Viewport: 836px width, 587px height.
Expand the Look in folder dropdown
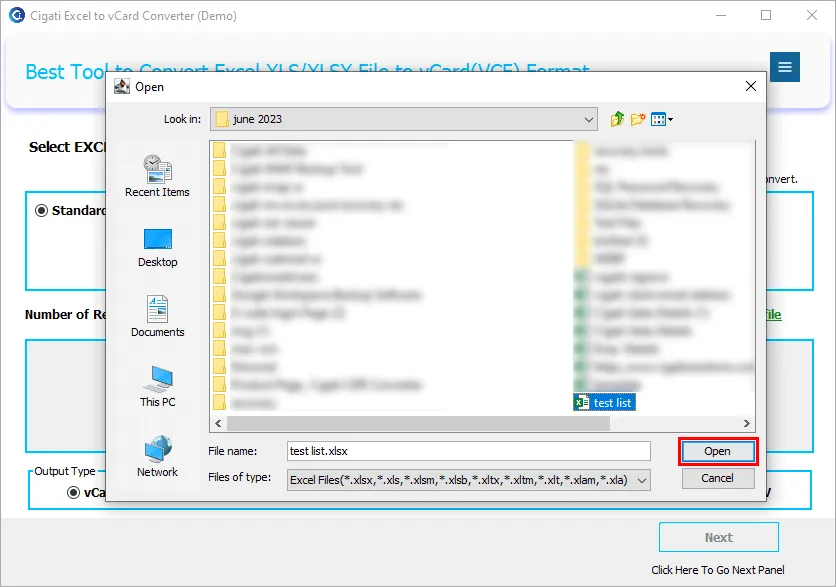[x=590, y=118]
